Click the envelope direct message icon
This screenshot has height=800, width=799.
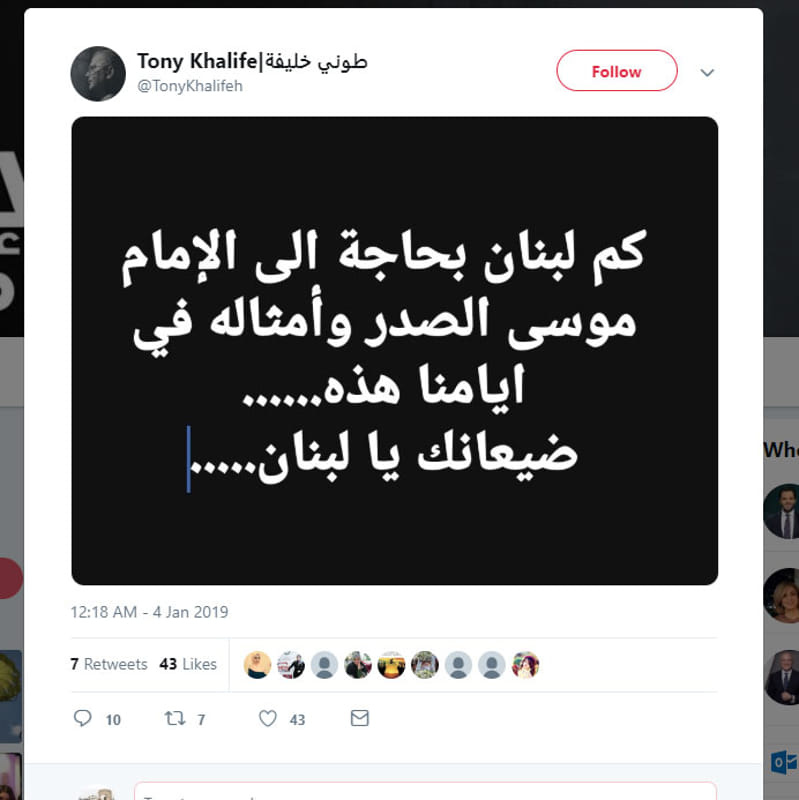click(360, 718)
